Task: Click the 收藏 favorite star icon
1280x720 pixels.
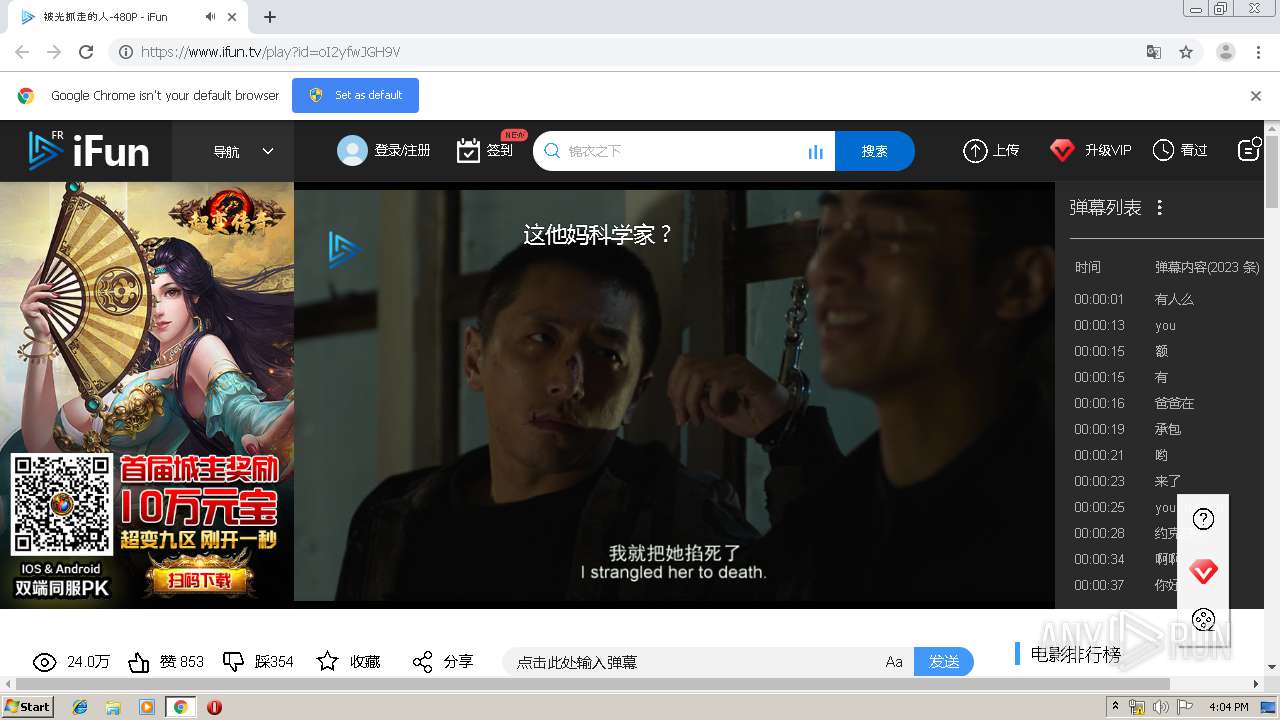Action: pyautogui.click(x=327, y=662)
